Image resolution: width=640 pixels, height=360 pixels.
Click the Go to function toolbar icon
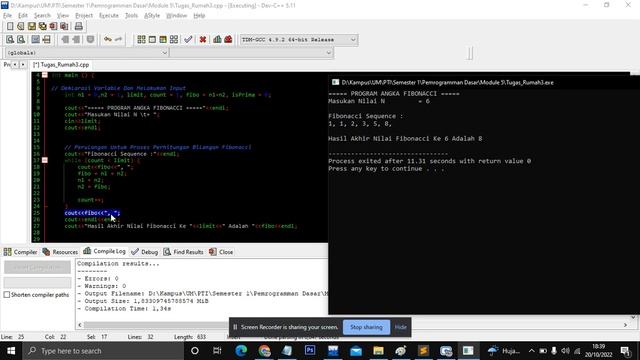coord(36,40)
